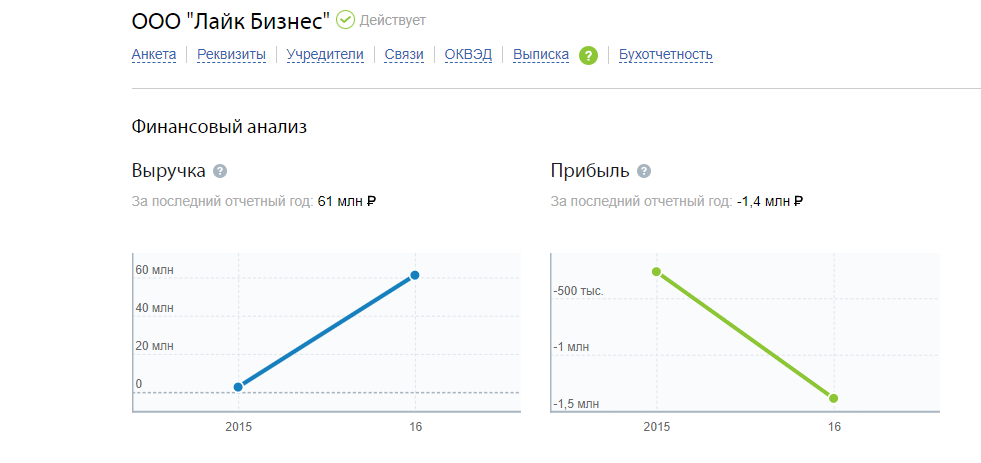The width and height of the screenshot is (981, 463).
Task: Select the ОКВЭД link
Action: (469, 55)
